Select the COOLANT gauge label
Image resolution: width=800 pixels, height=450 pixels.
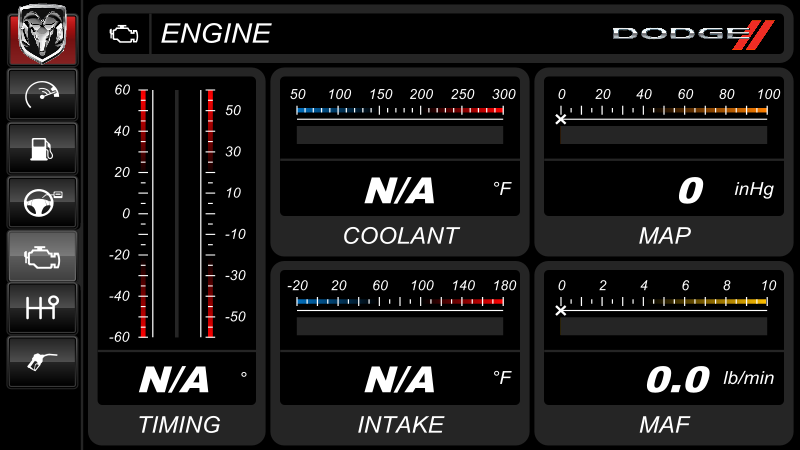point(401,236)
